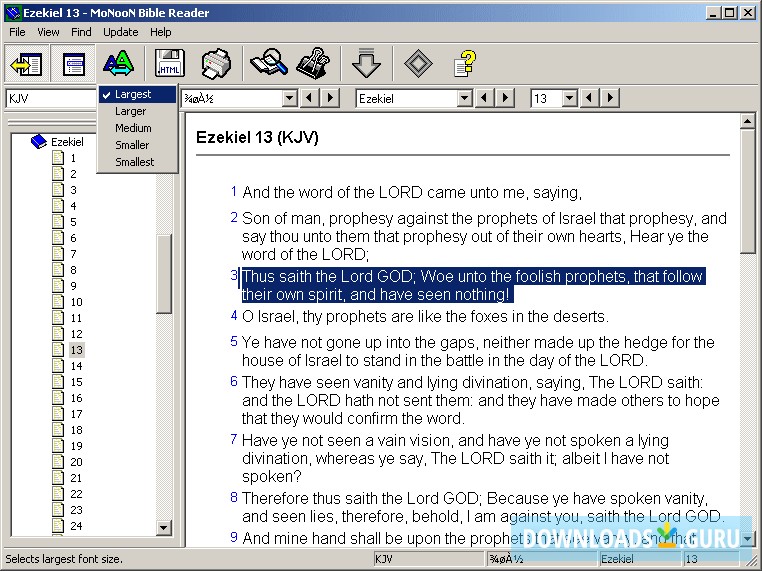The height and width of the screenshot is (571, 762).
Task: Click the text pane scroll up arrow
Action: [x=747, y=121]
